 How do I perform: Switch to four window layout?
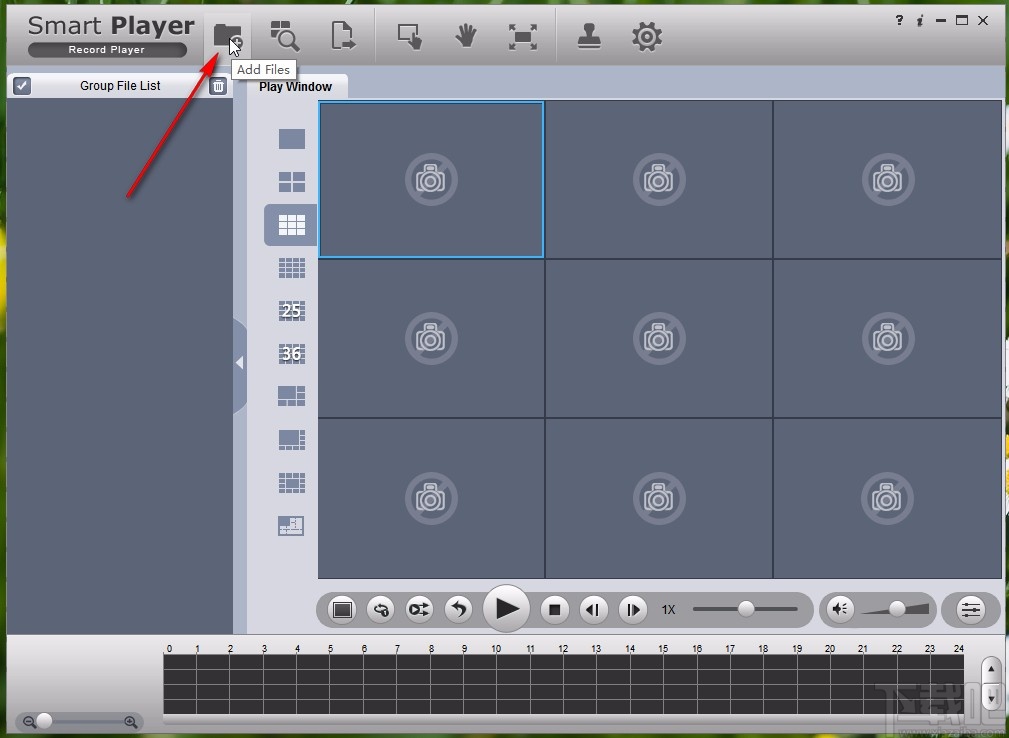click(x=292, y=182)
